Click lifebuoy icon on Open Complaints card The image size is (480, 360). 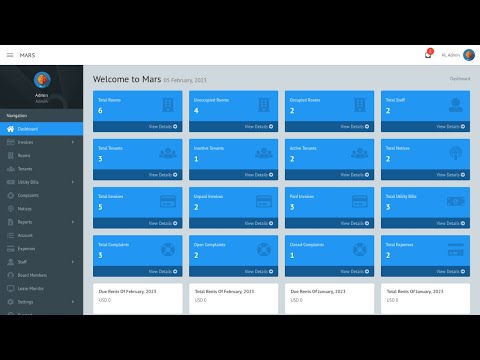[x=264, y=249]
